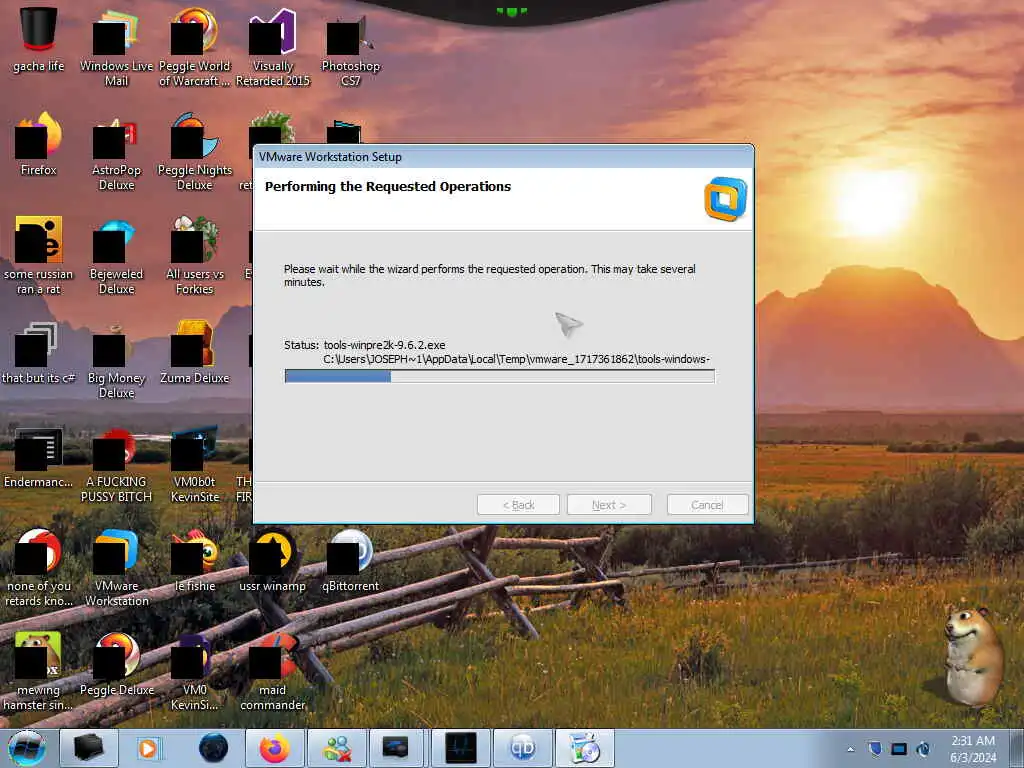Viewport: 1024px width, 768px height.
Task: Click the black dock at the screen top
Action: [x=511, y=11]
